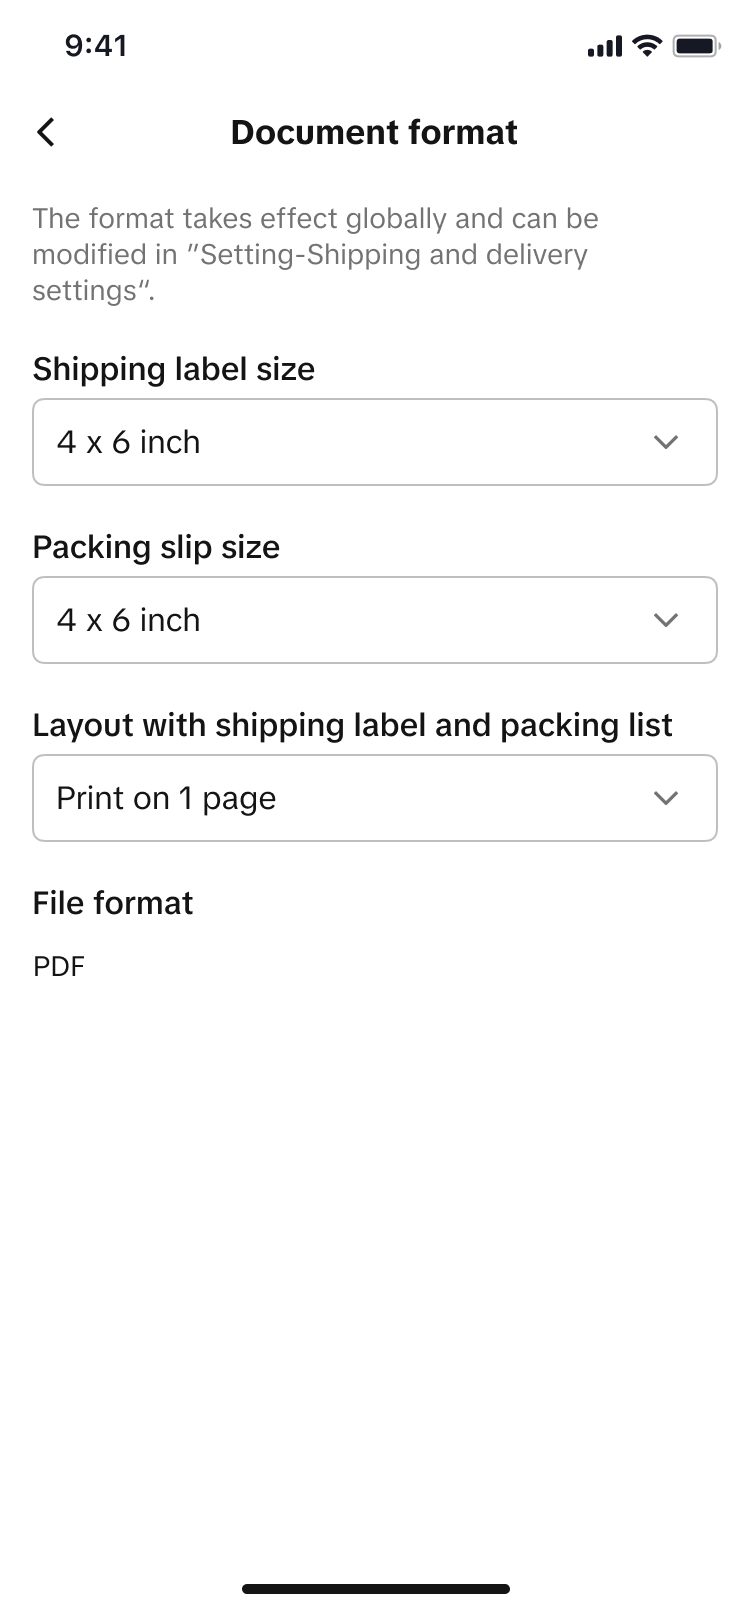Click chevron arrow in the layout field
750x1624 pixels.
coord(666,798)
